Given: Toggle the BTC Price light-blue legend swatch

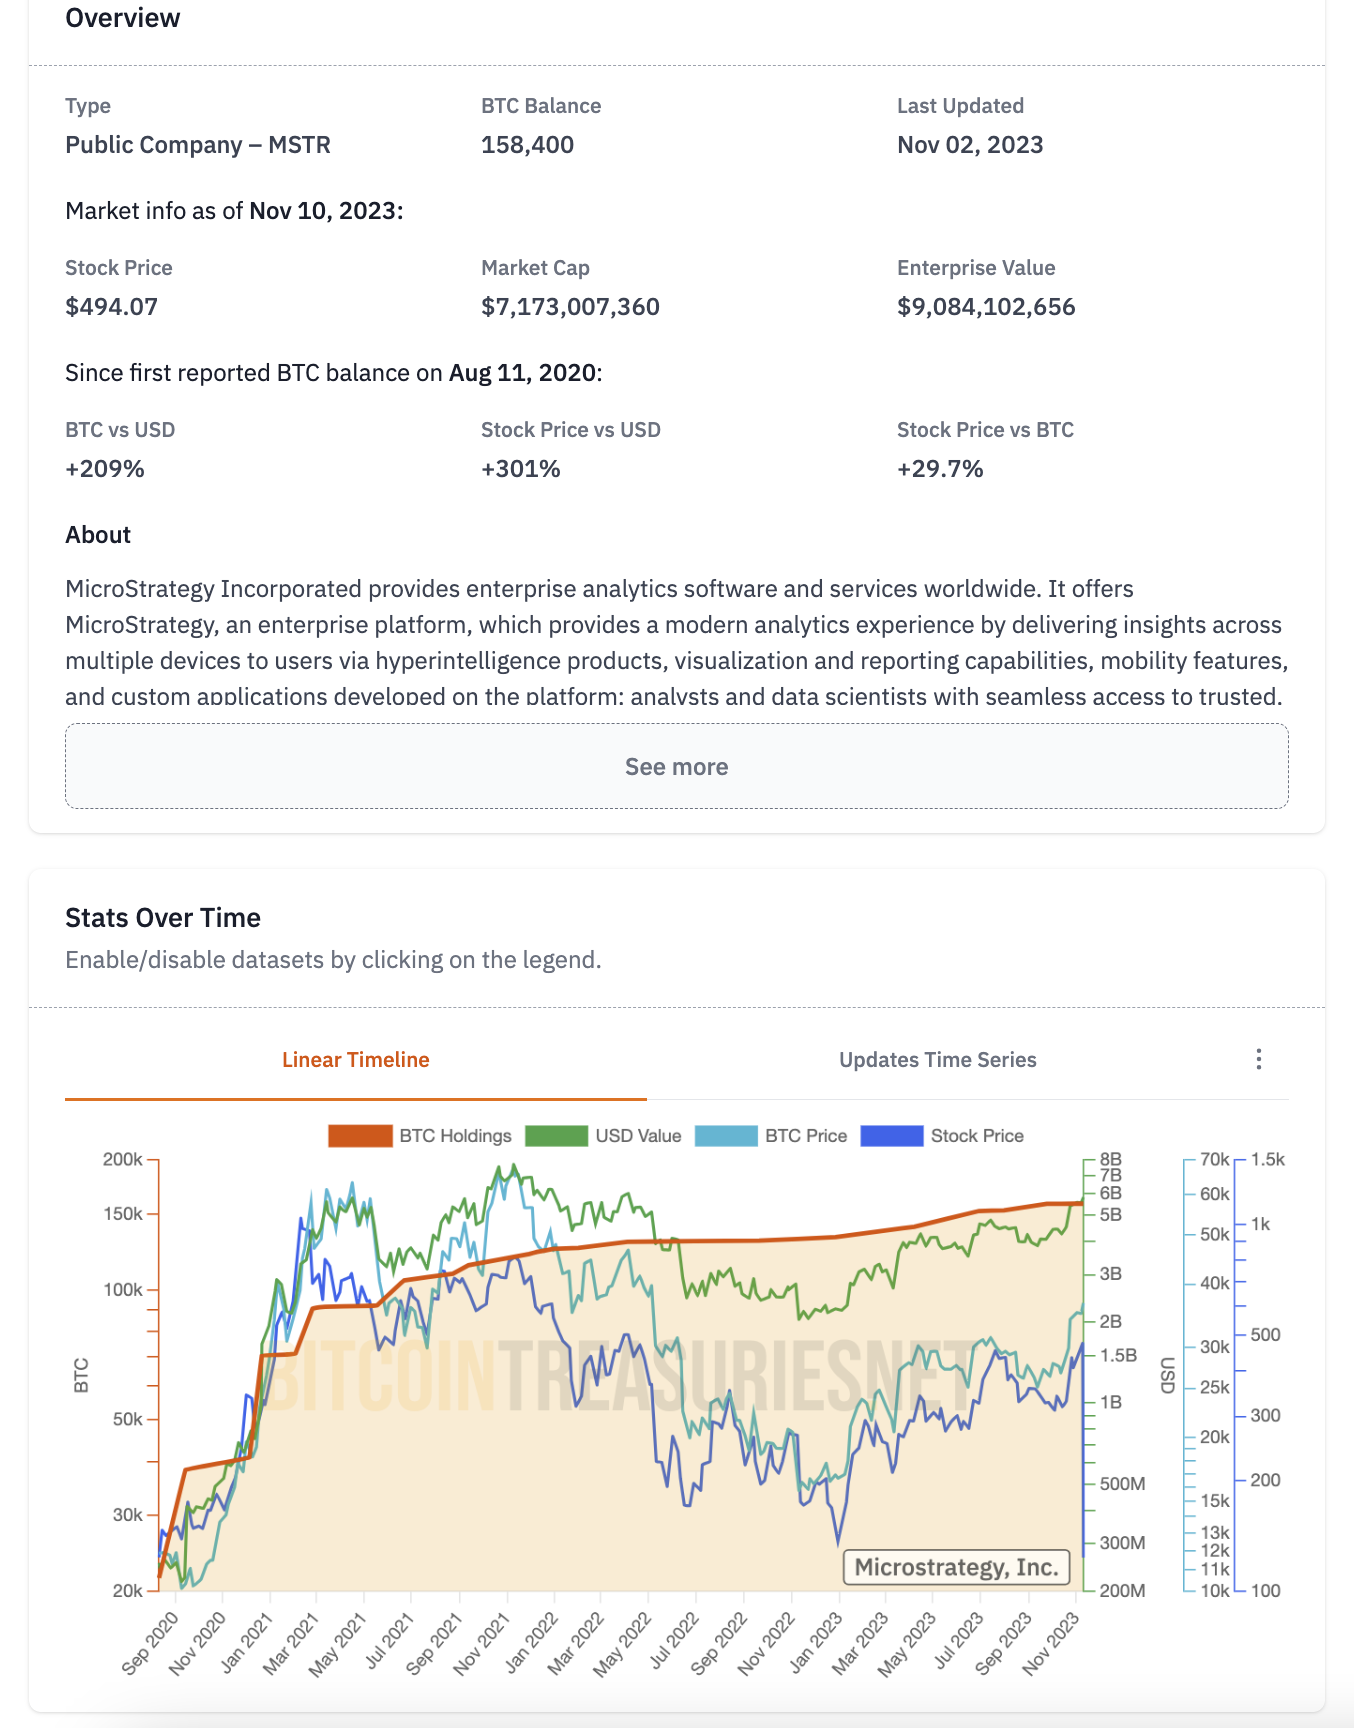Looking at the screenshot, I should pos(726,1136).
